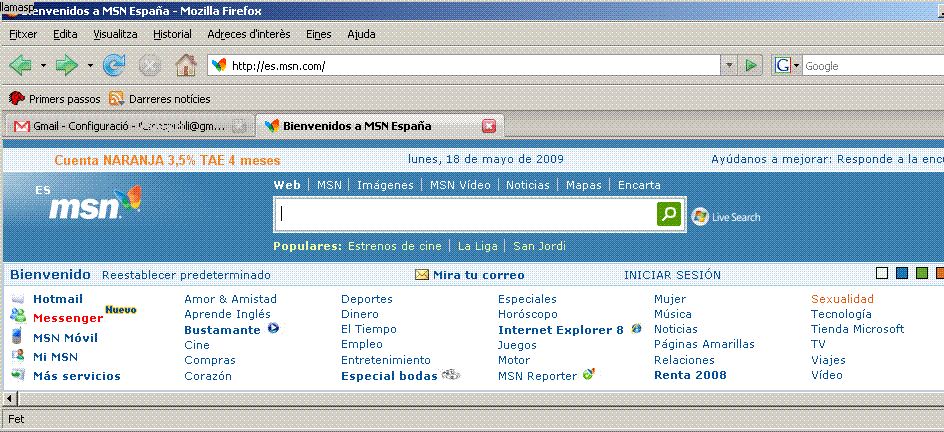The height and width of the screenshot is (432, 944).
Task: Select the Noticias search category
Action: click(x=527, y=185)
